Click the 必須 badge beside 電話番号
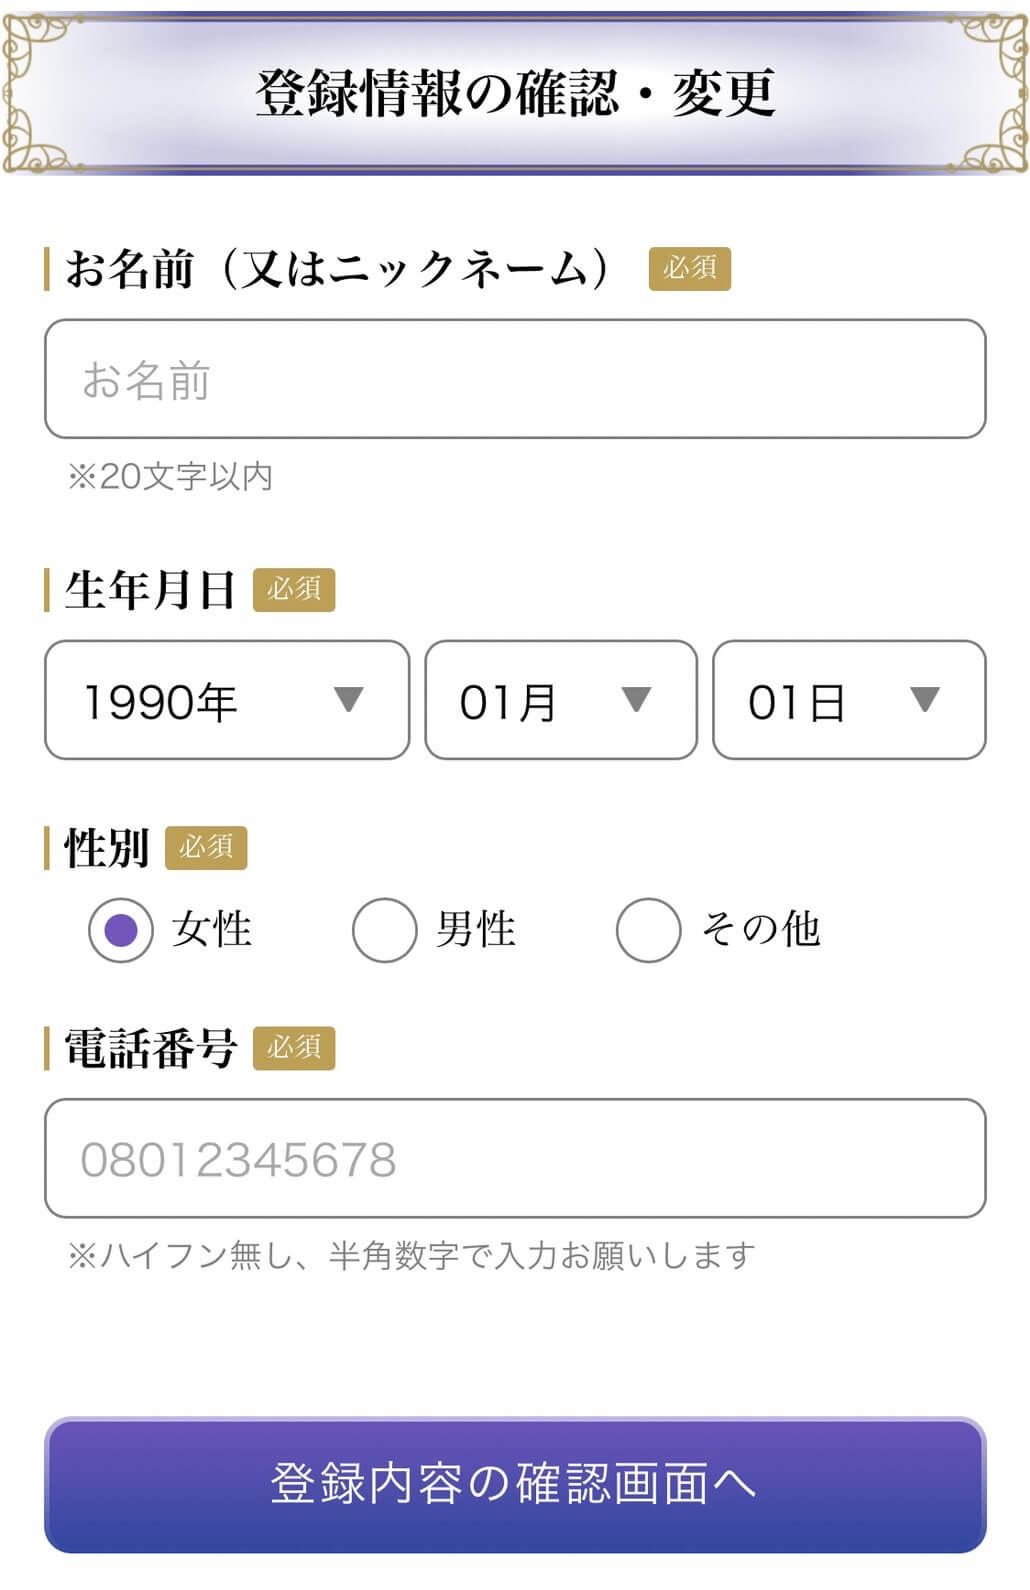 293,1048
